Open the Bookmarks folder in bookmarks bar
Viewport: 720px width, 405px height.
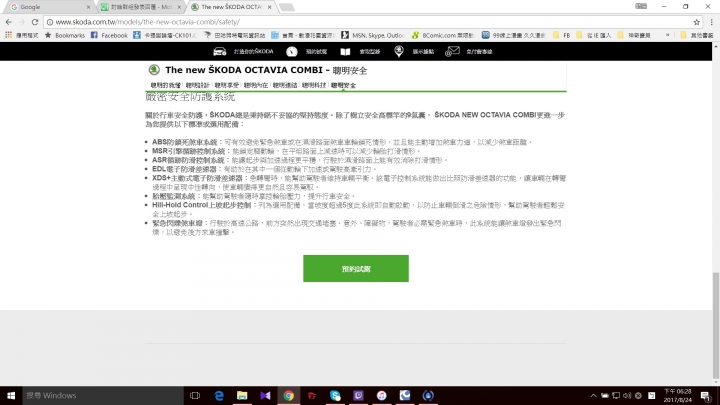(65, 35)
